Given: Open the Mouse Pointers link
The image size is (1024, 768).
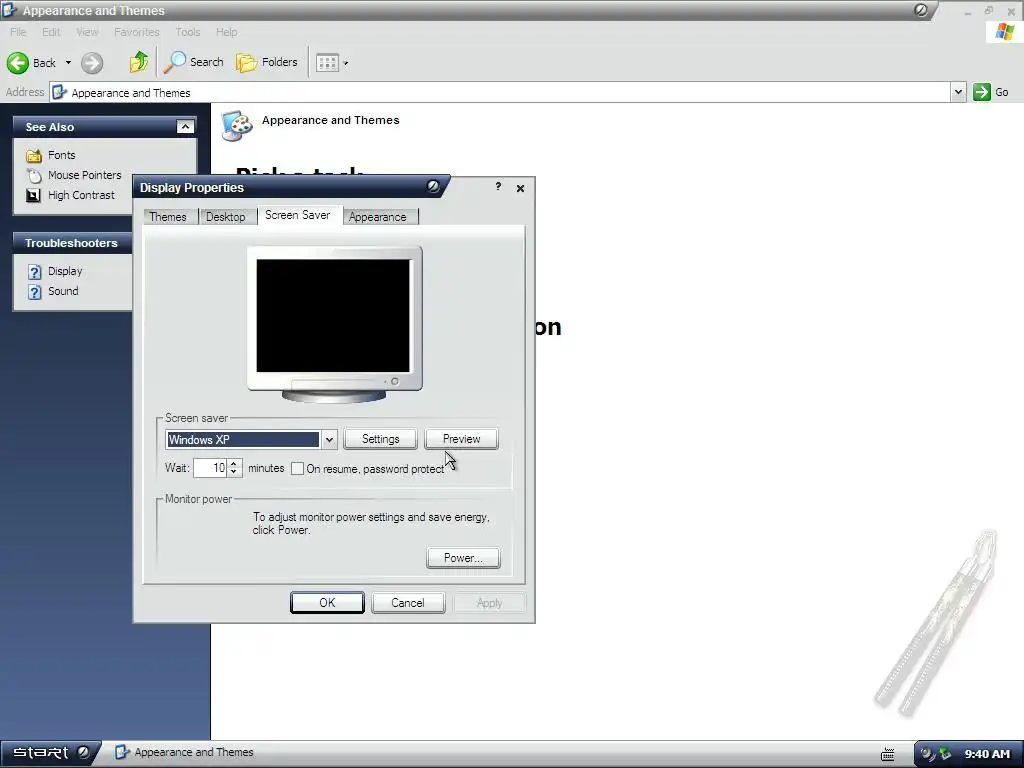Looking at the screenshot, I should [84, 175].
